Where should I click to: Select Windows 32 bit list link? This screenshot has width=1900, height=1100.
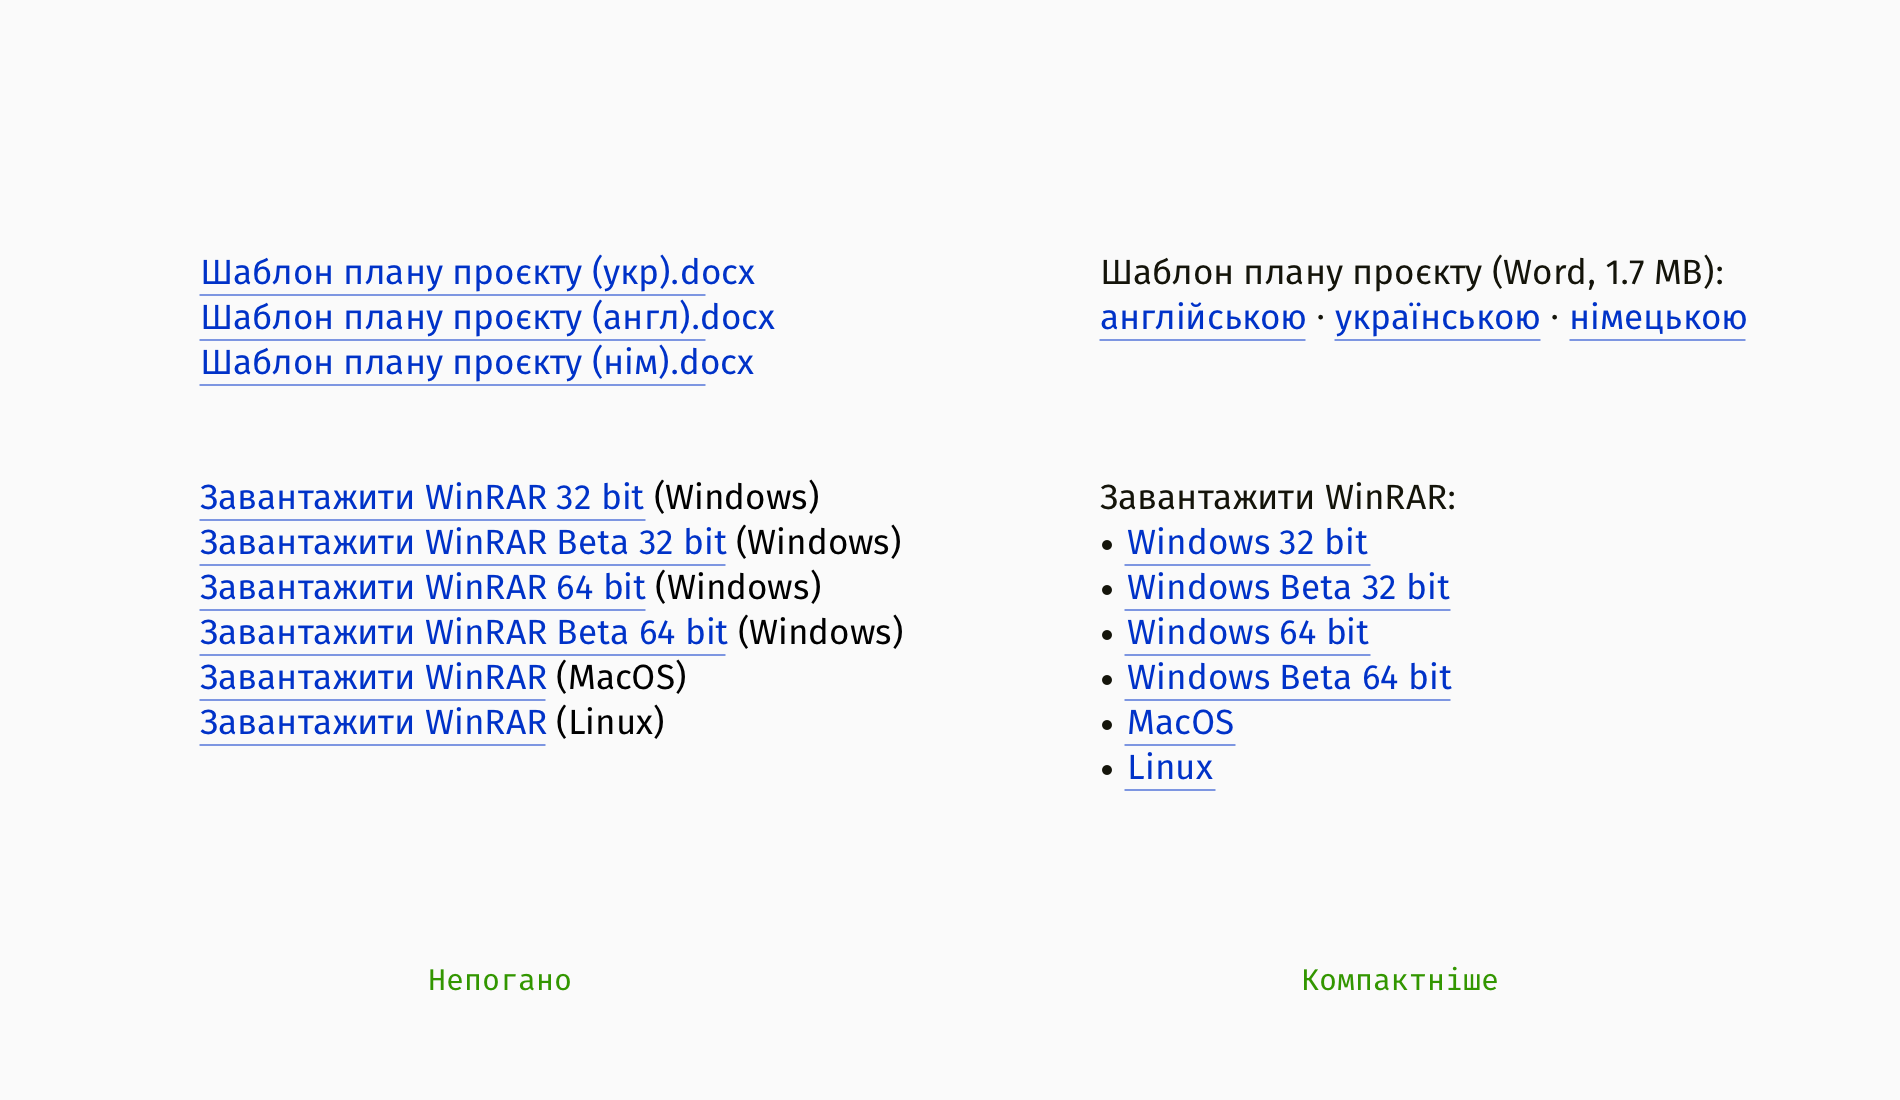pos(1247,543)
